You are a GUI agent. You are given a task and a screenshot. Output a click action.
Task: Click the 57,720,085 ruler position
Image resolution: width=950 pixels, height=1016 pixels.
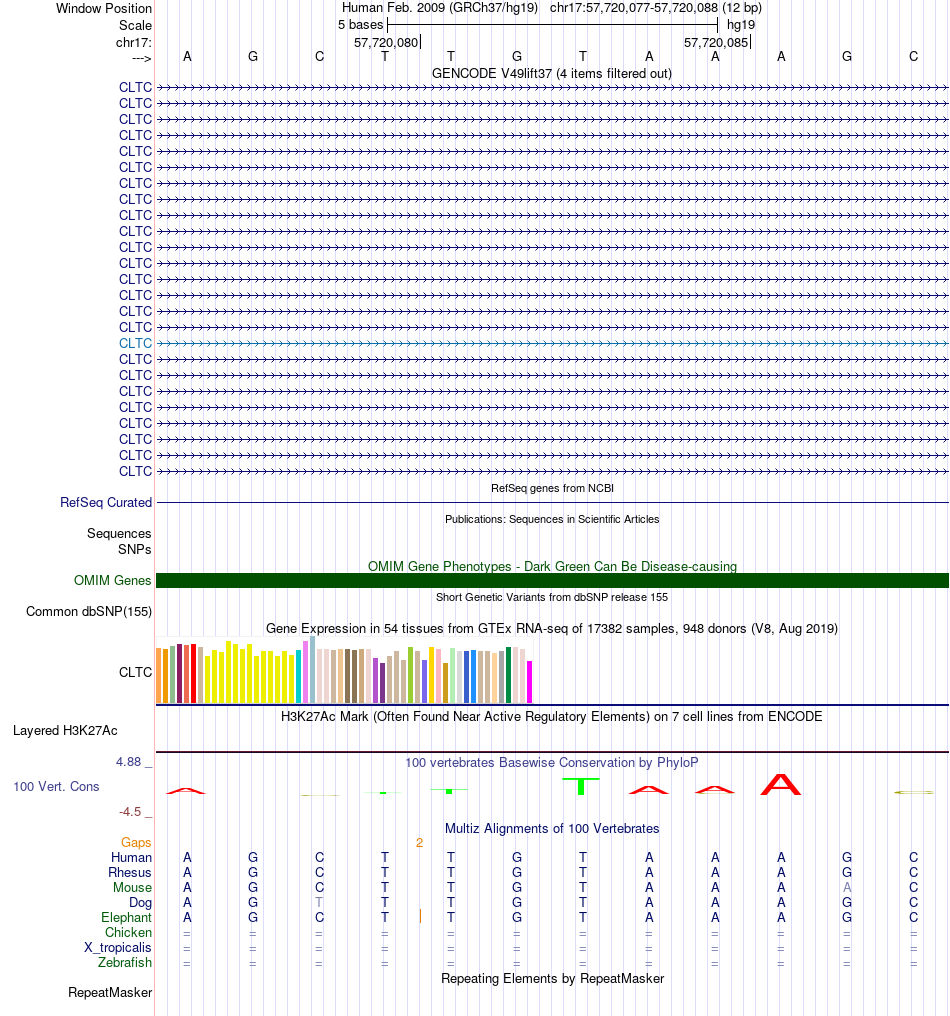716,43
